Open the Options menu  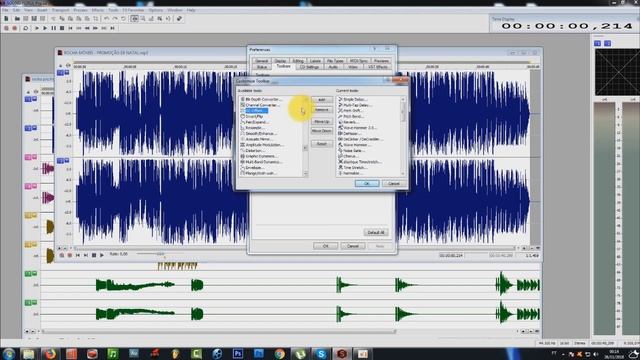tap(156, 10)
